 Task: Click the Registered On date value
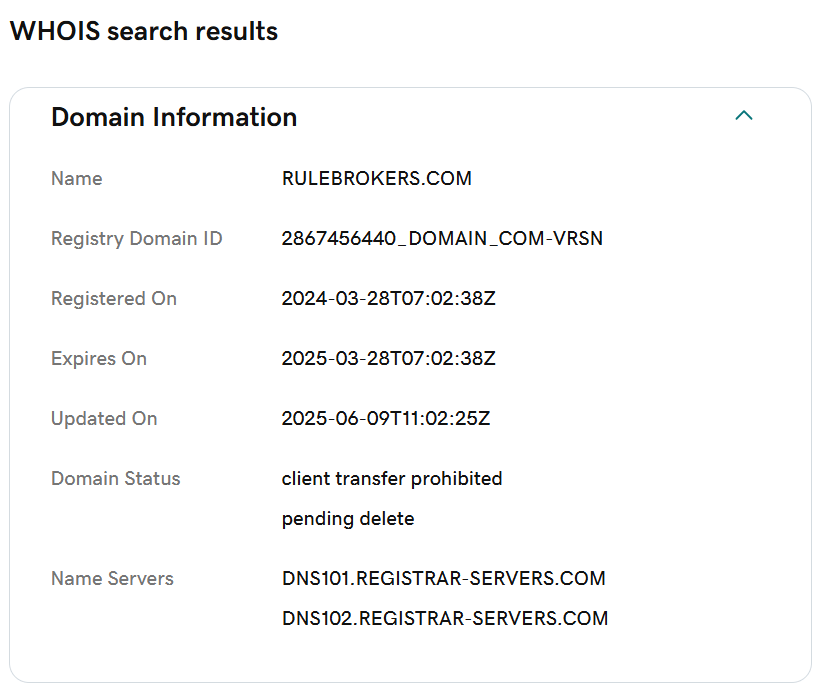click(388, 299)
